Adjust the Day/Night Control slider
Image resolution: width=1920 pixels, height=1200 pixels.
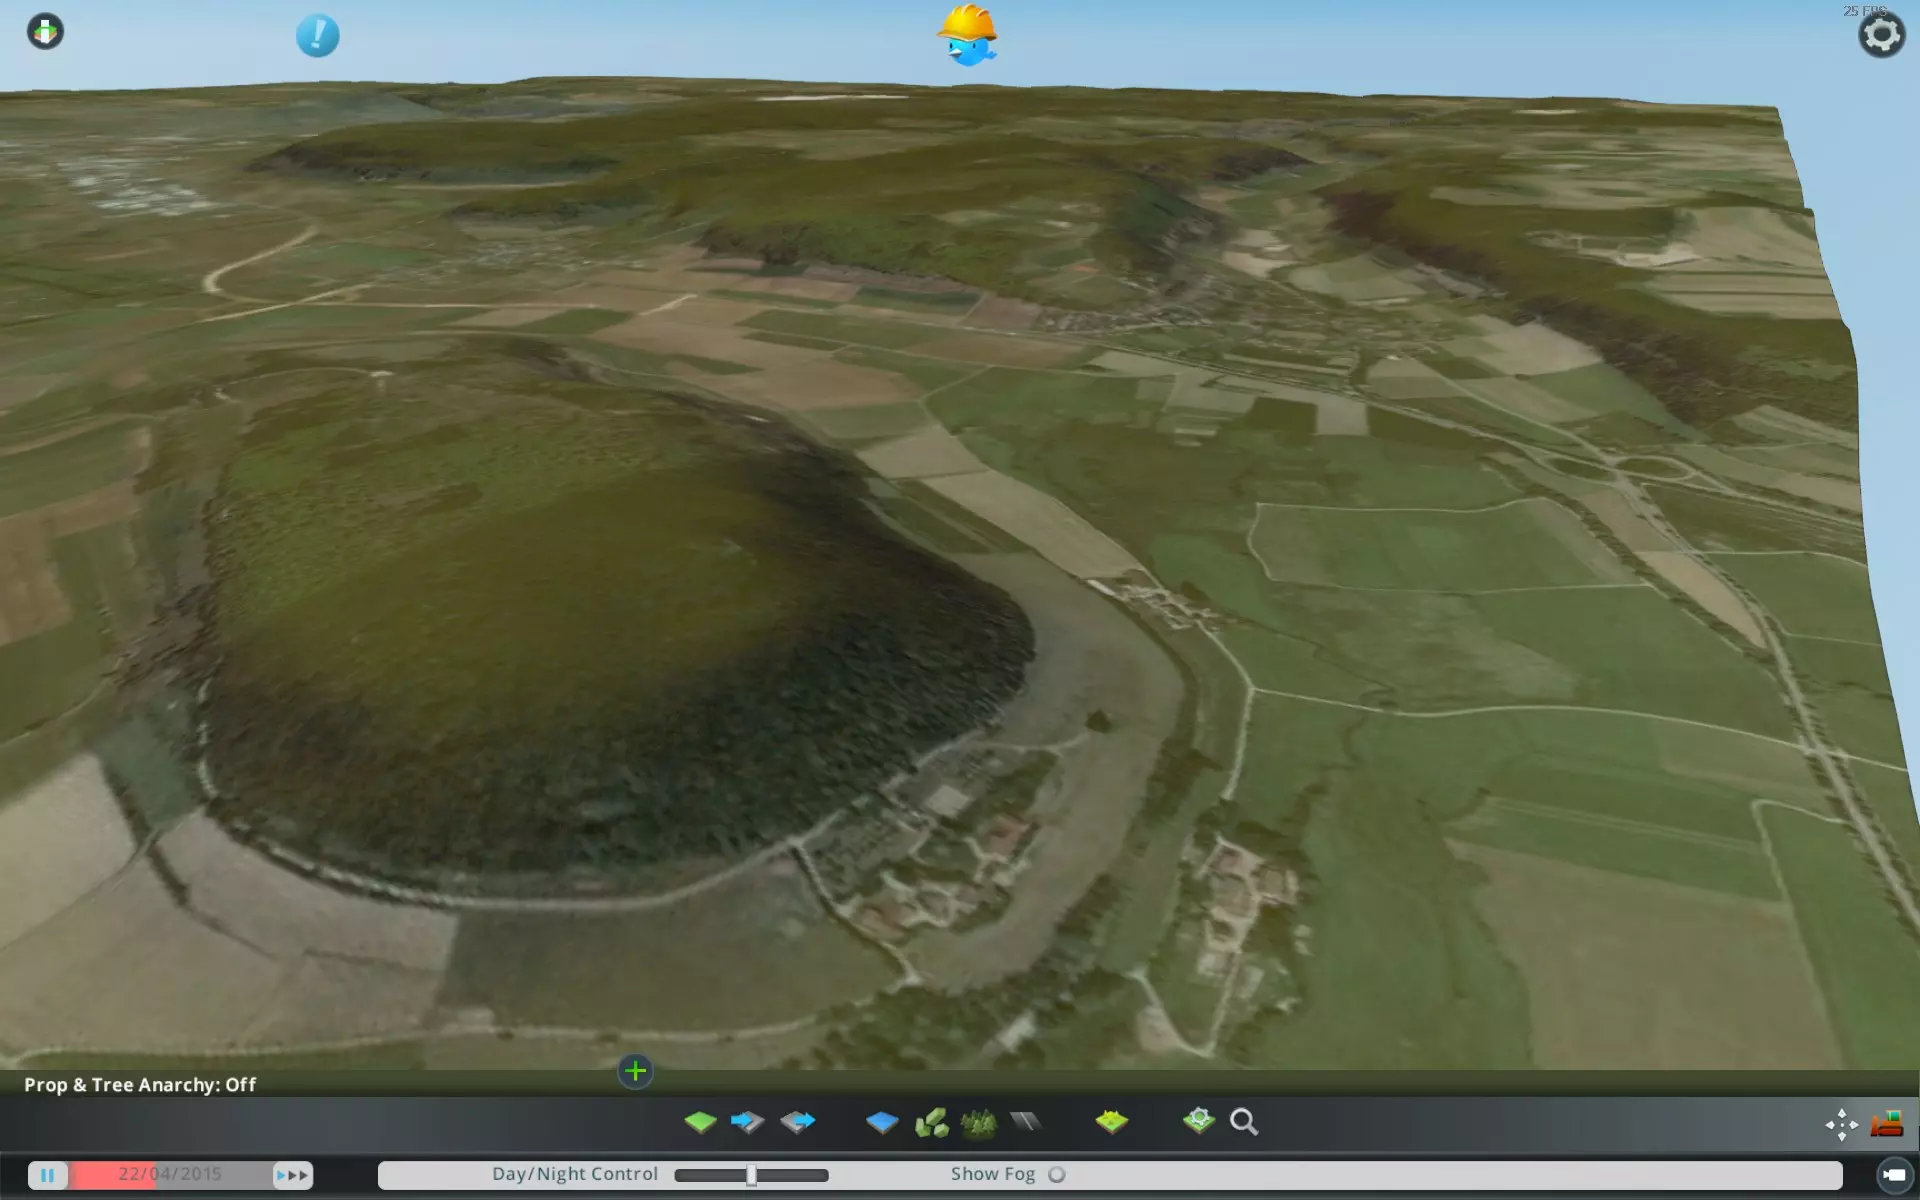[751, 1175]
